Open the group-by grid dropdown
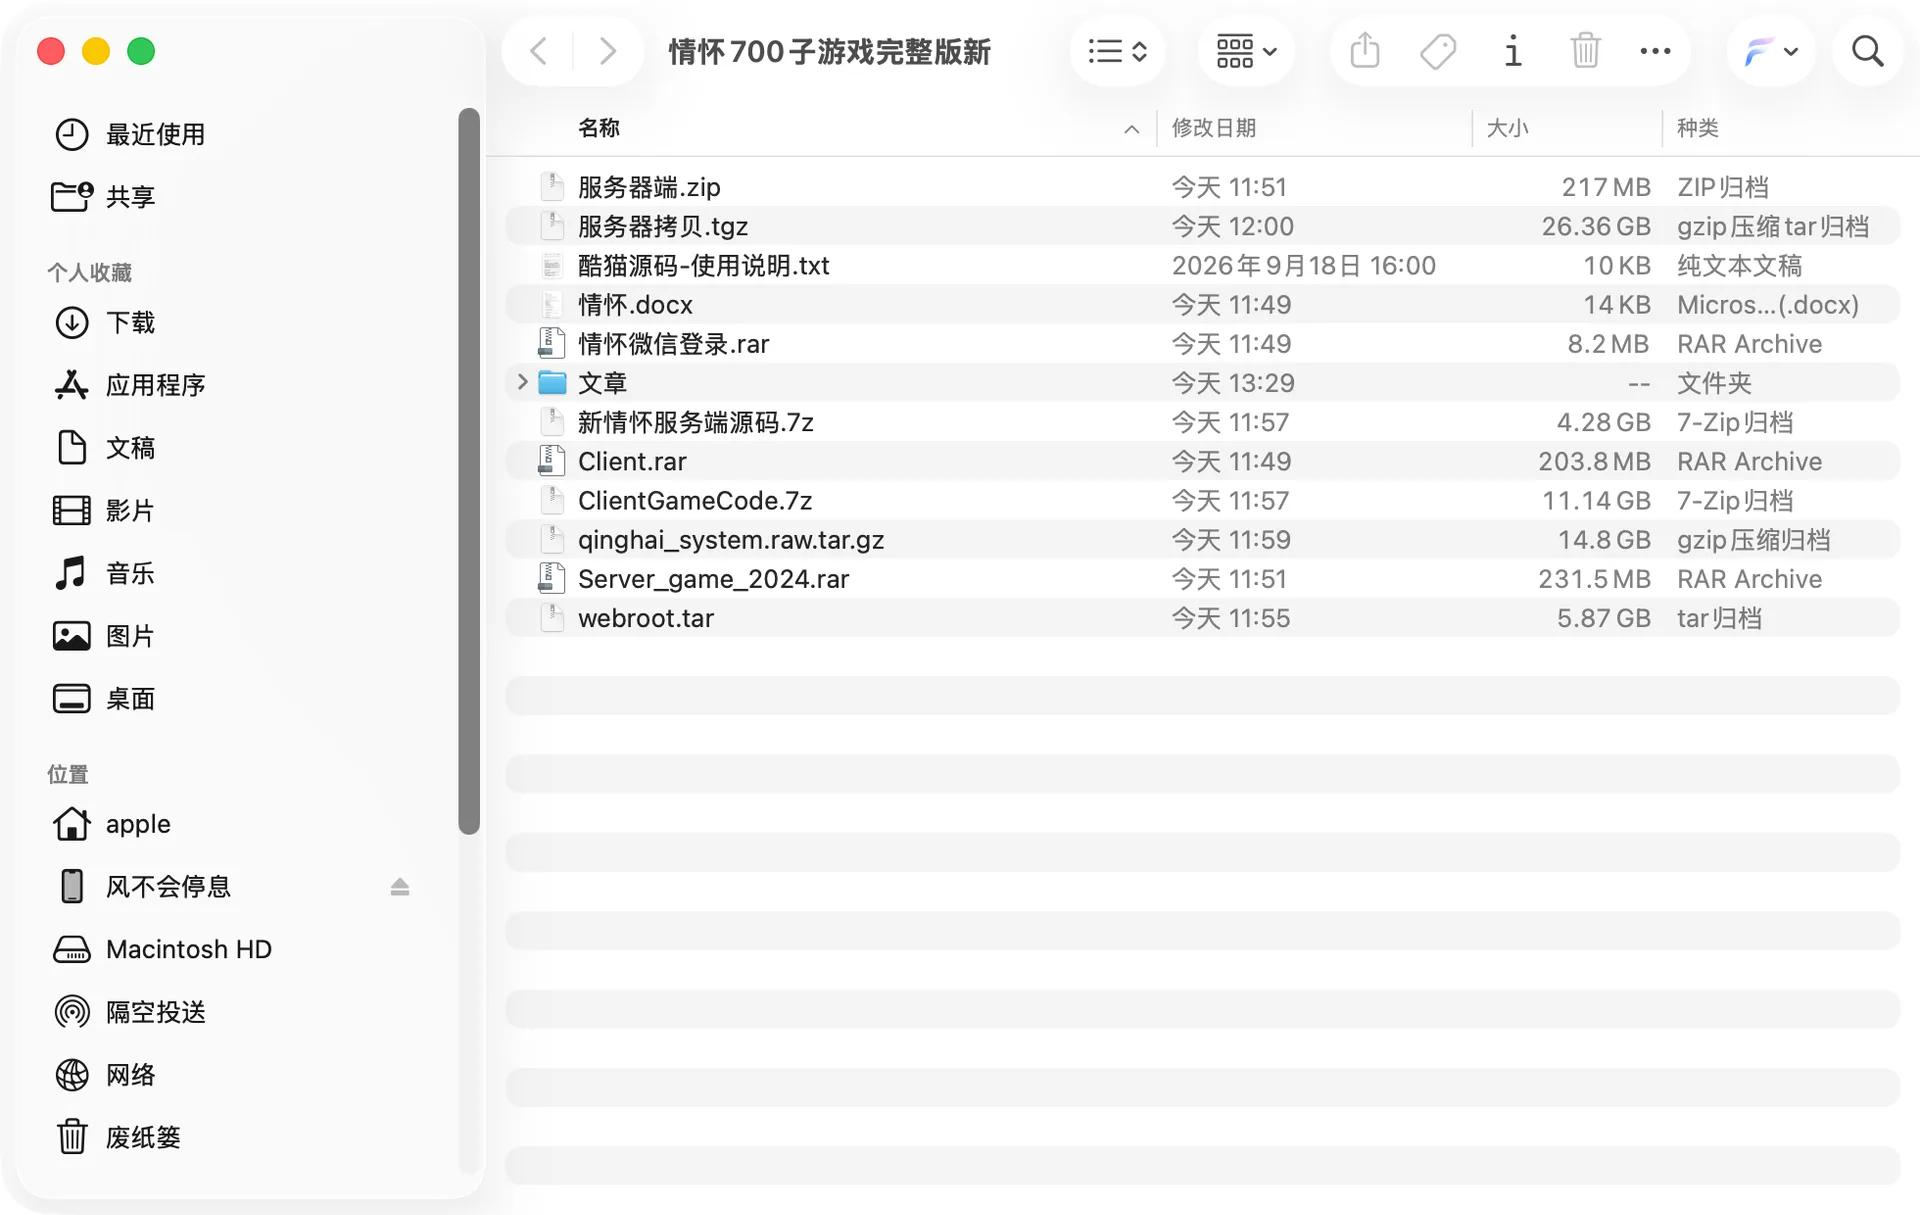This screenshot has height=1215, width=1920. (x=1245, y=51)
